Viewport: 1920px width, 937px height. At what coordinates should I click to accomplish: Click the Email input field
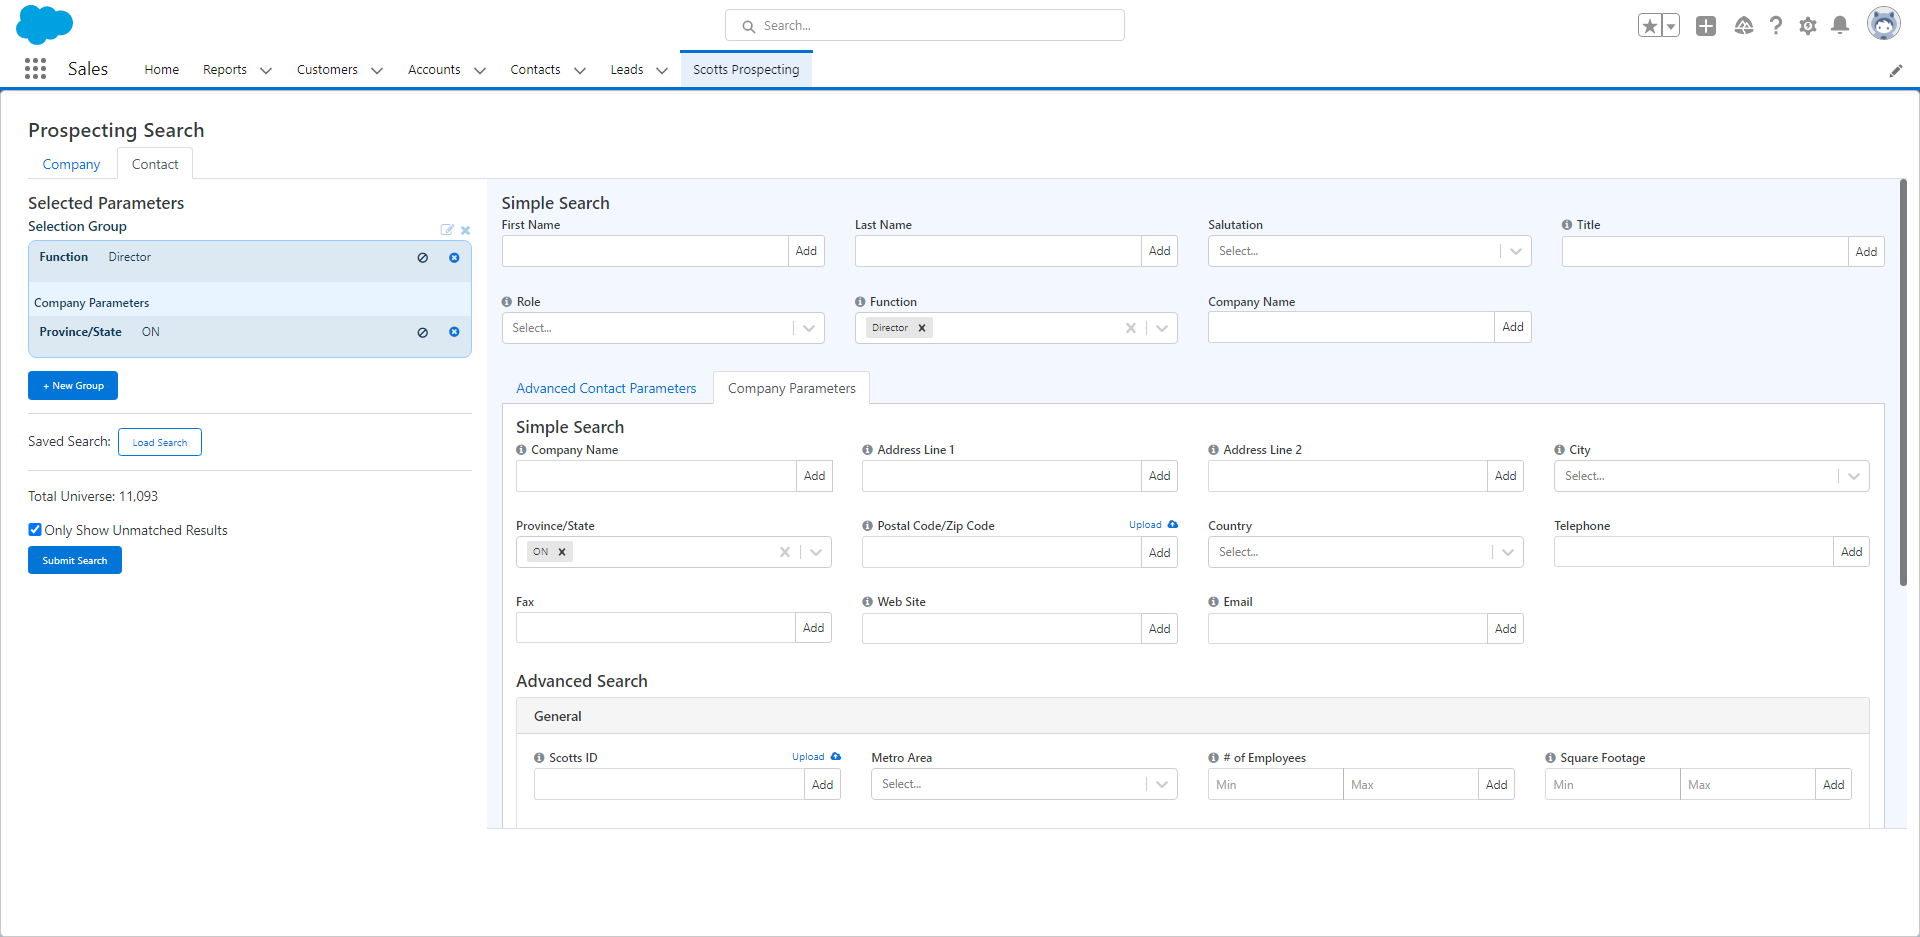pos(1347,628)
